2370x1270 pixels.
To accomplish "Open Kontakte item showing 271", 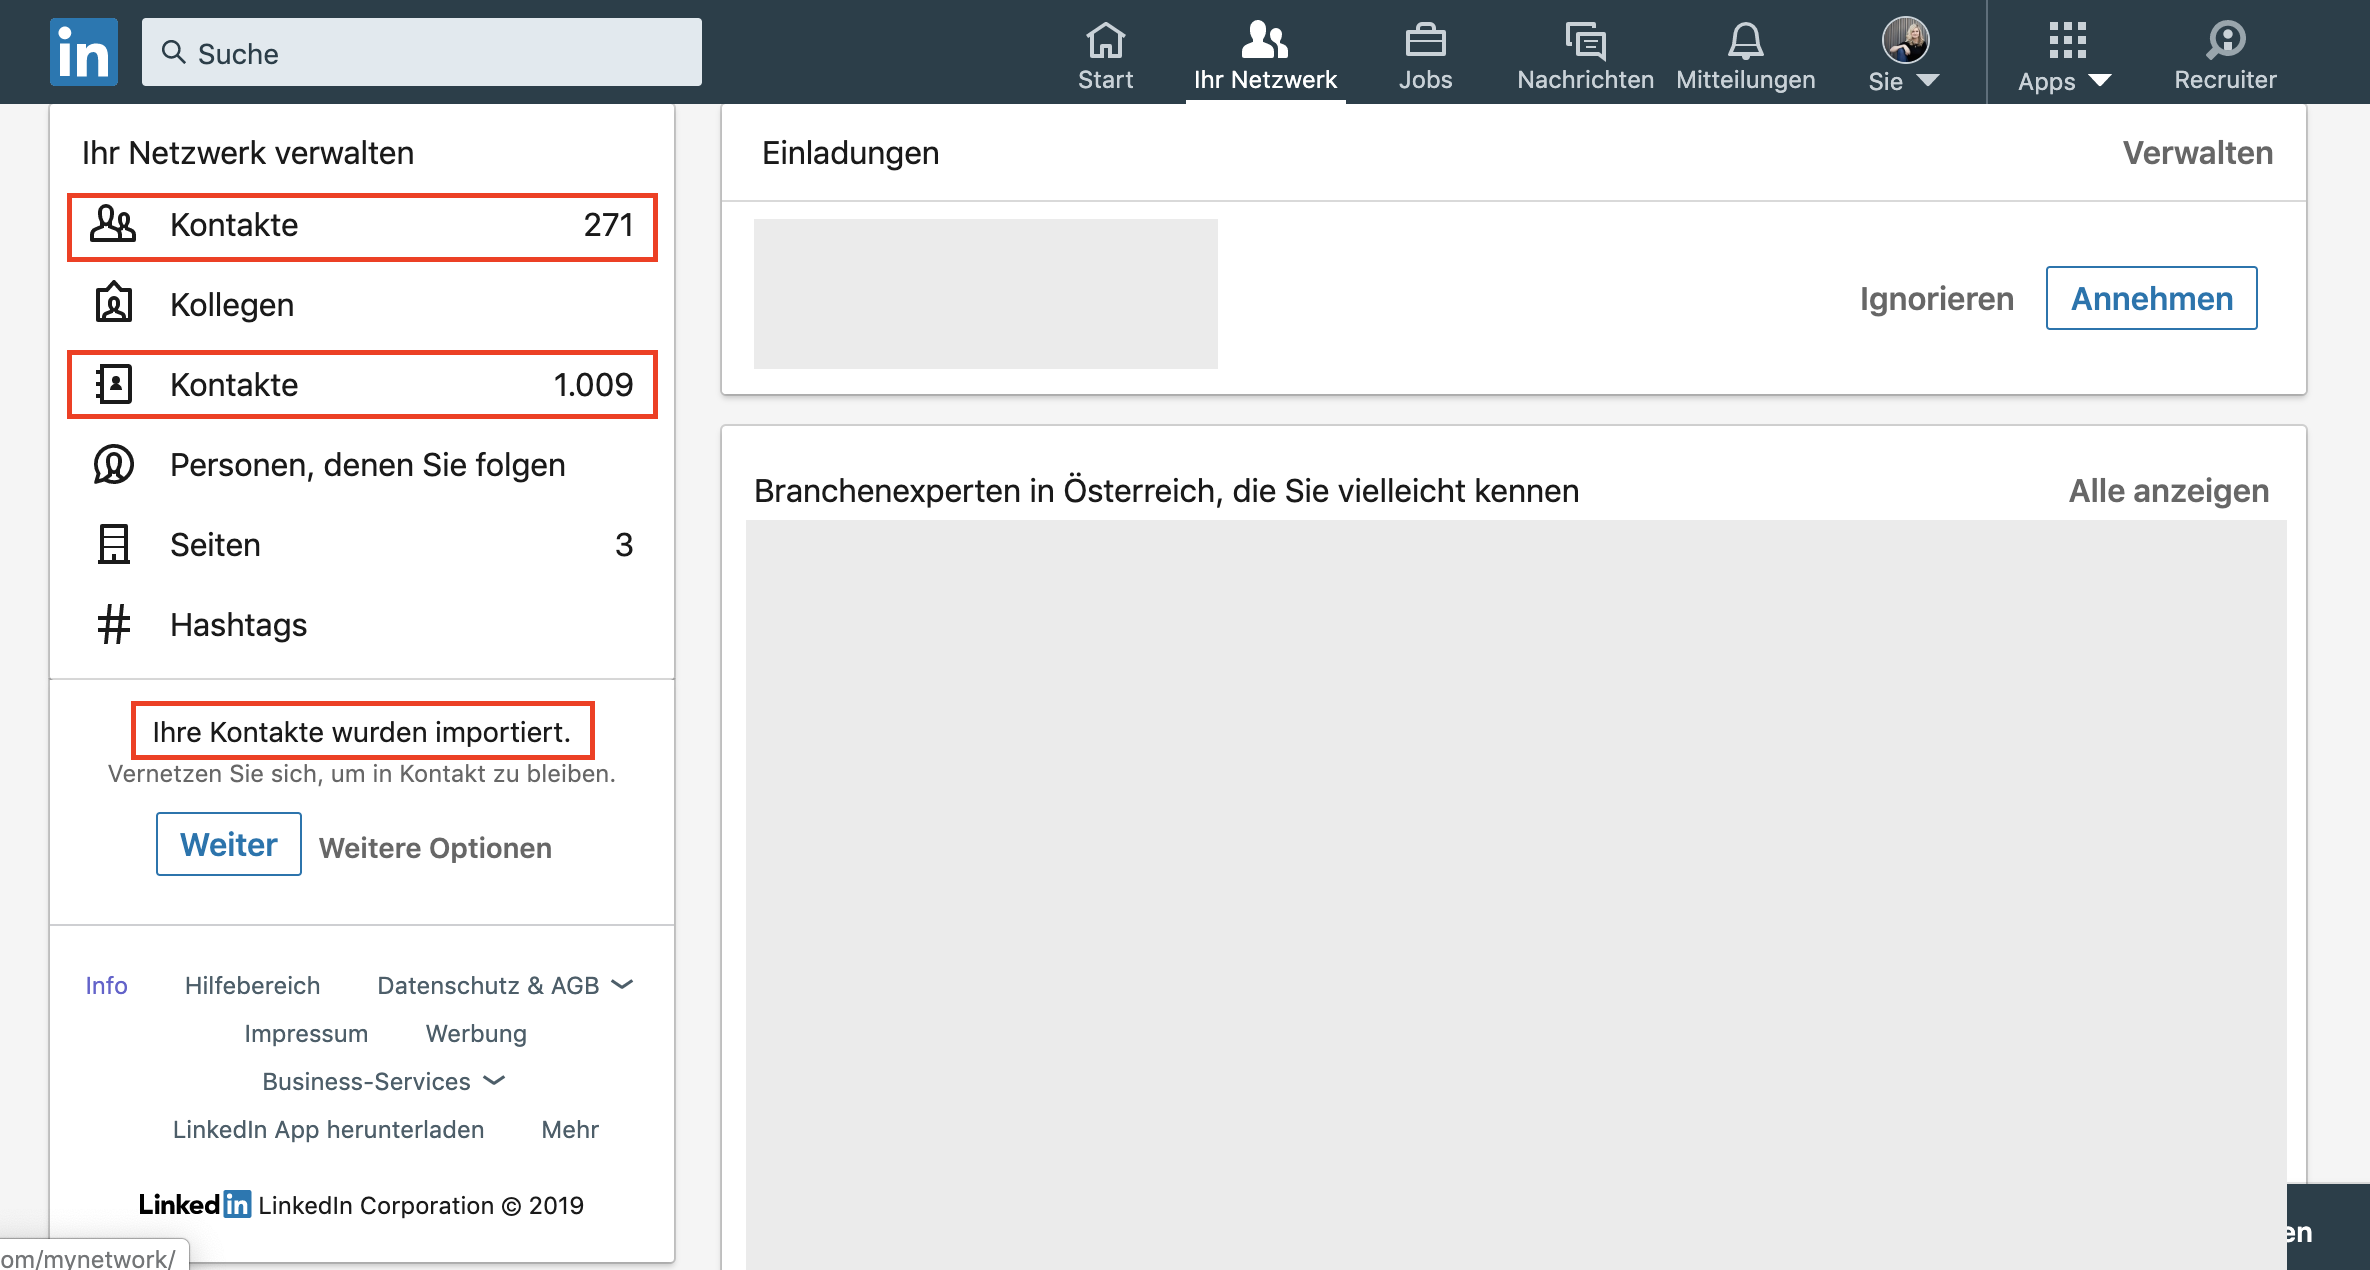I will pos(362,226).
